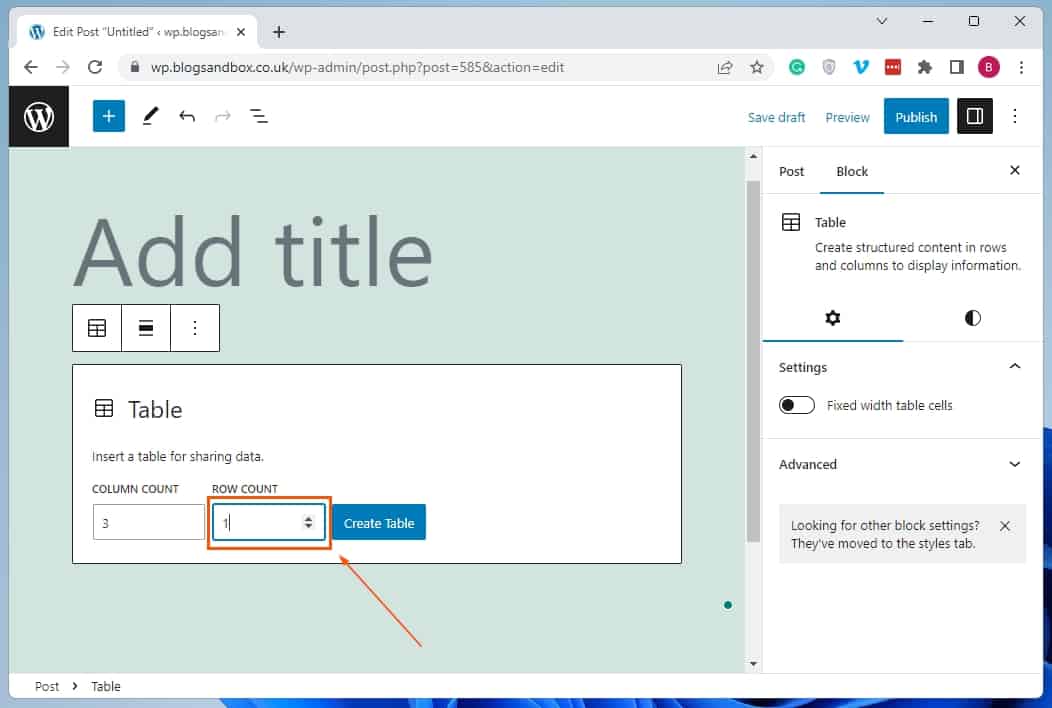Viewport: 1052px width, 708px height.
Task: Click Post in the bottom breadcrumb
Action: tap(47, 687)
